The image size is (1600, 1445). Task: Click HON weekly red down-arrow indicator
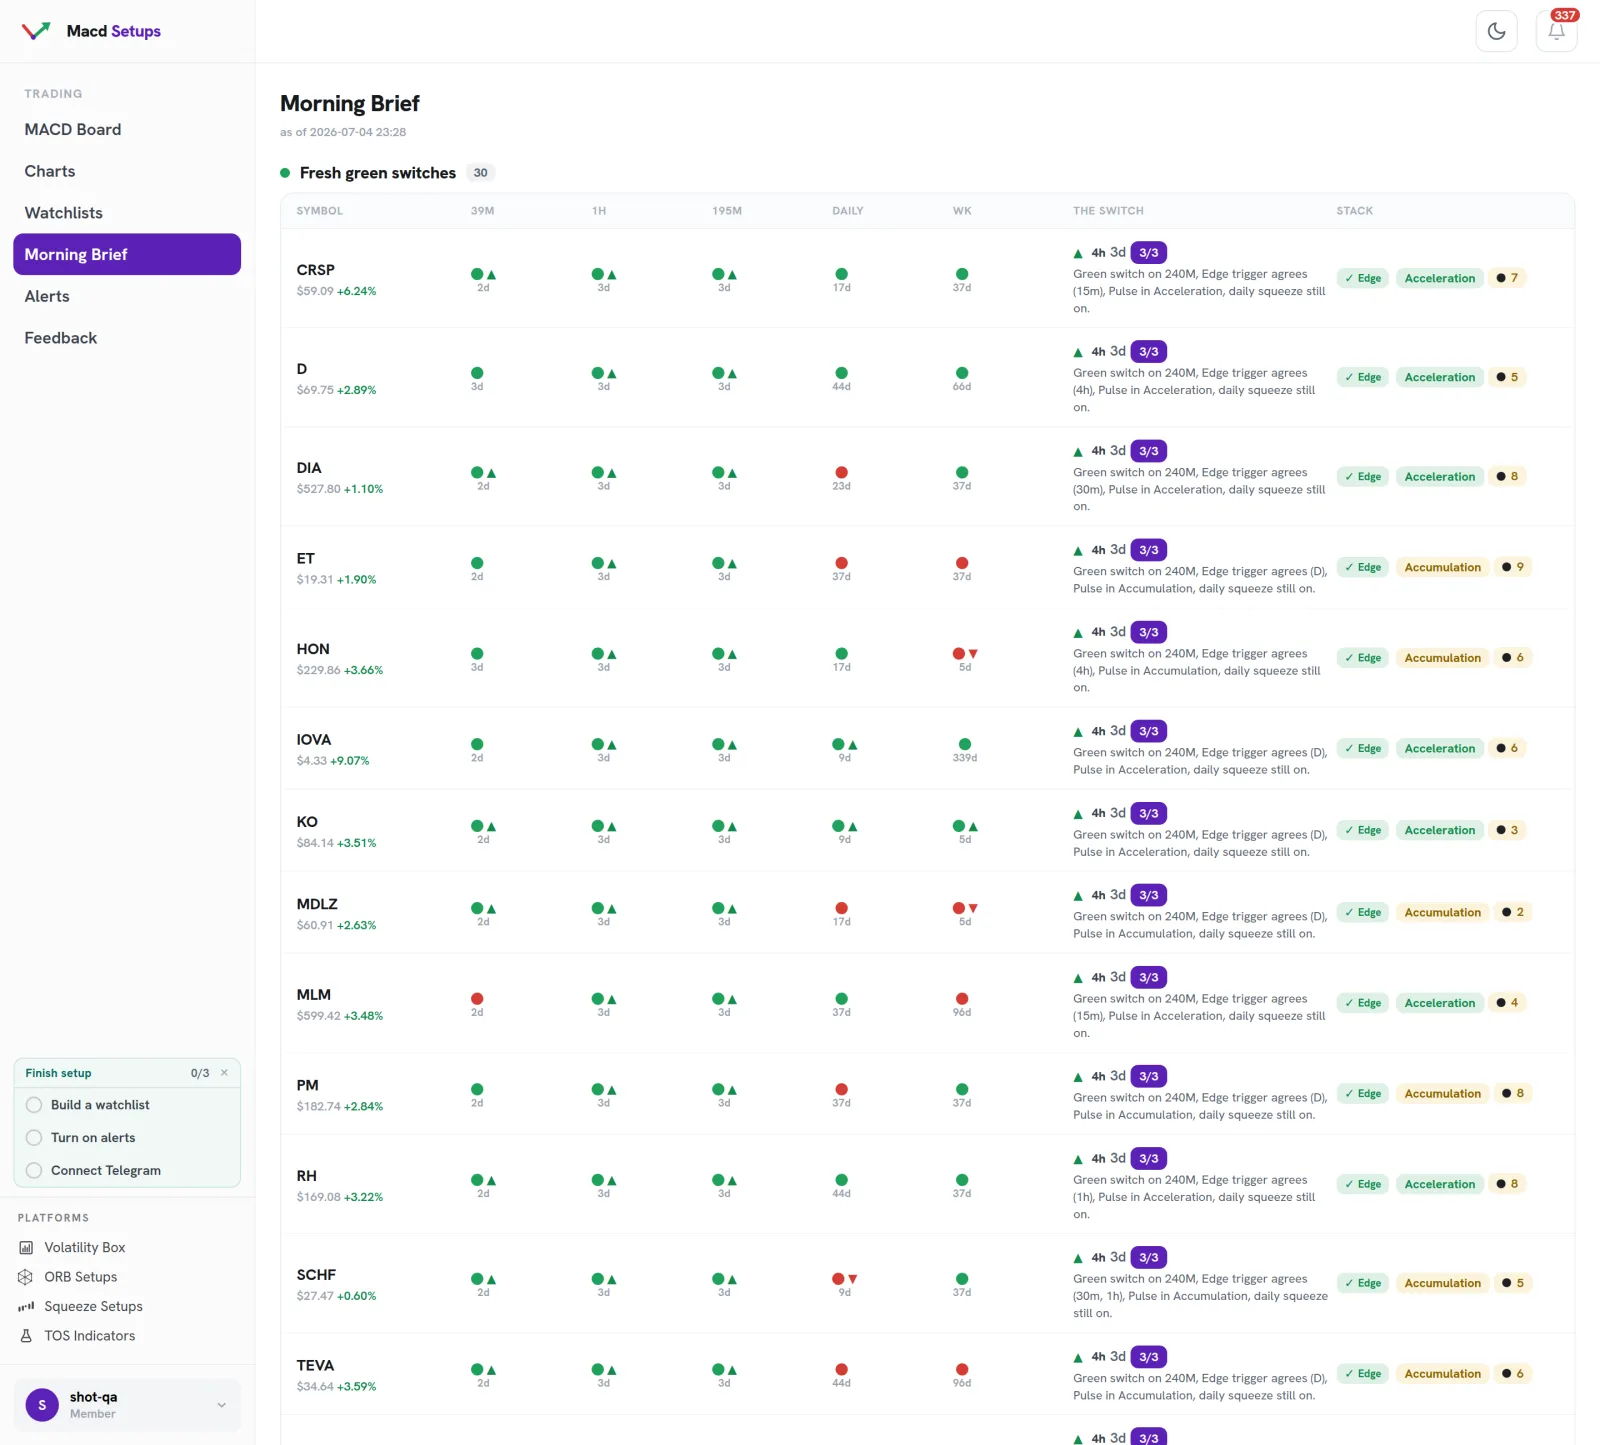(965, 654)
